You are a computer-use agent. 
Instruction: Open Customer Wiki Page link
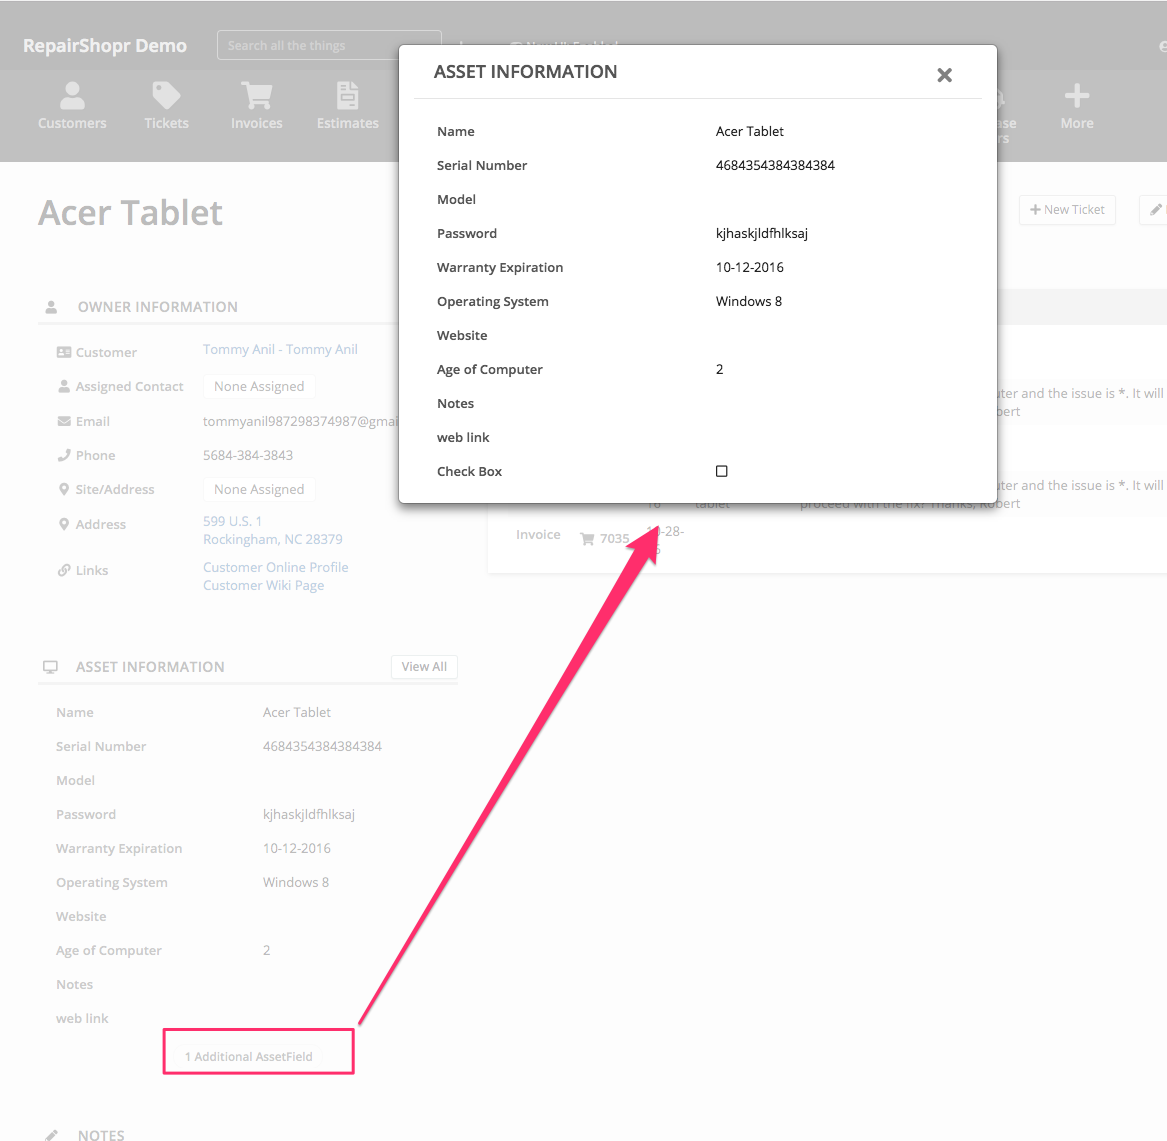pos(264,586)
